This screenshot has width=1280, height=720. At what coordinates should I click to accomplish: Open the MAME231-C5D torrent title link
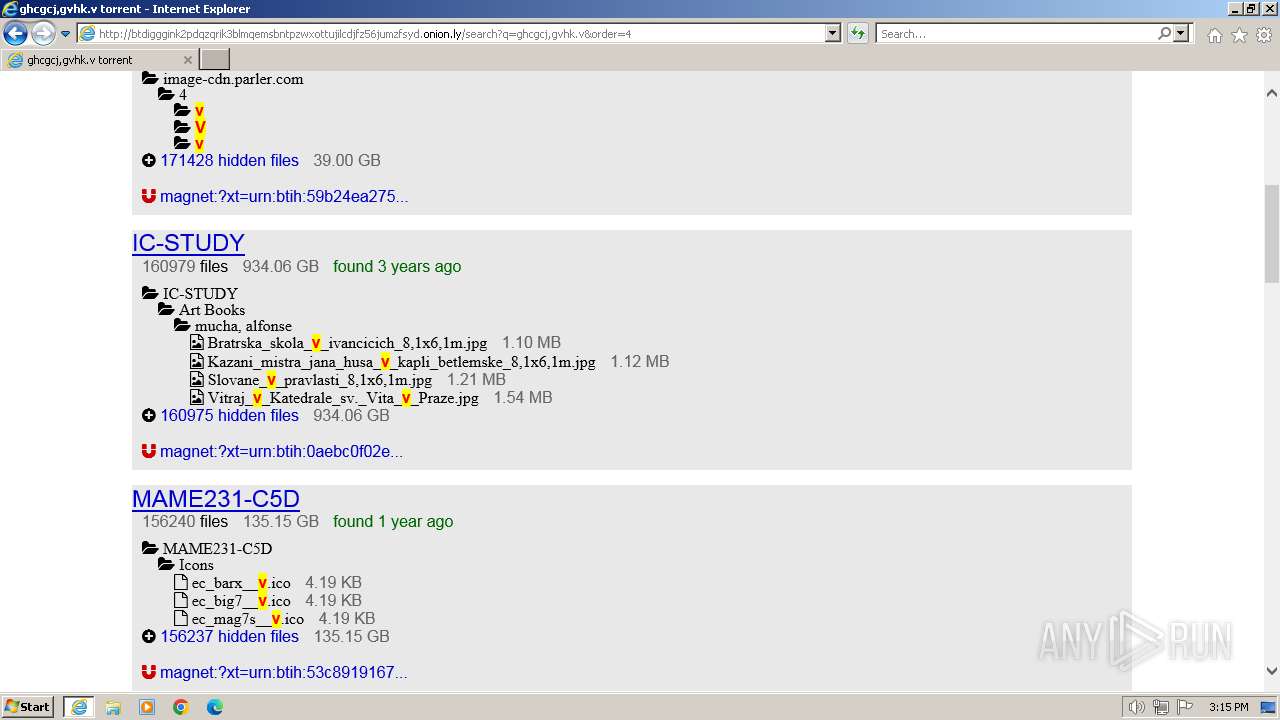pos(216,498)
